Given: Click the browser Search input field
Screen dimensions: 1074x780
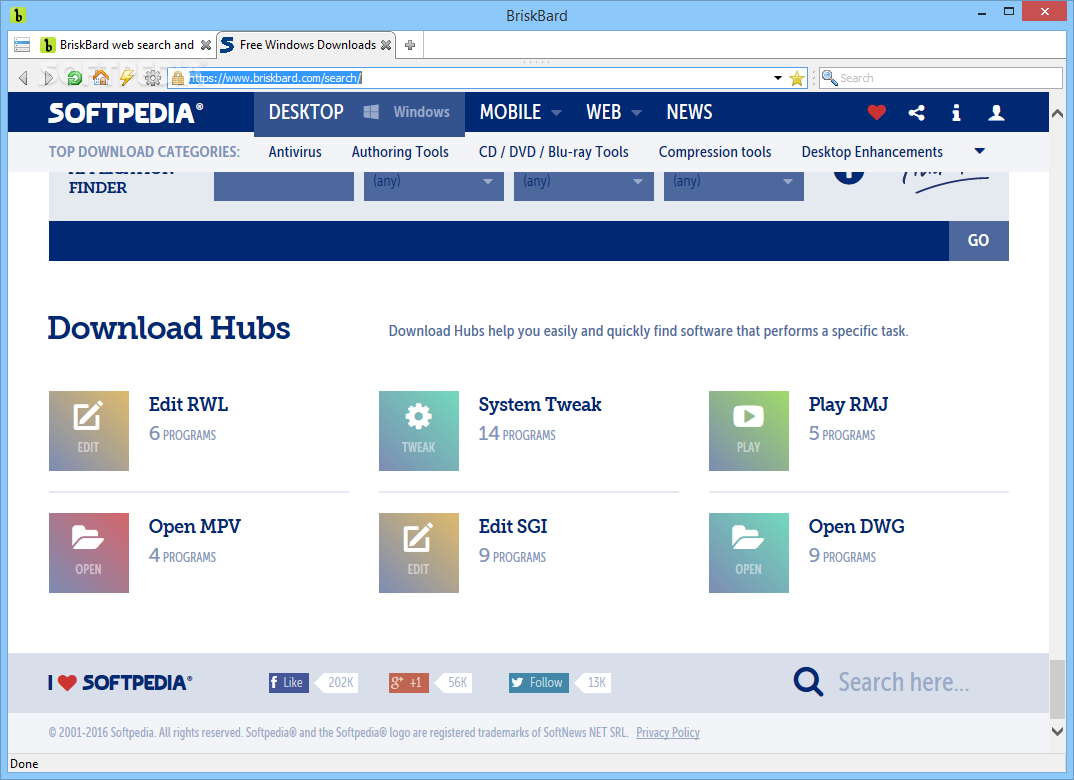Looking at the screenshot, I should [x=942, y=78].
